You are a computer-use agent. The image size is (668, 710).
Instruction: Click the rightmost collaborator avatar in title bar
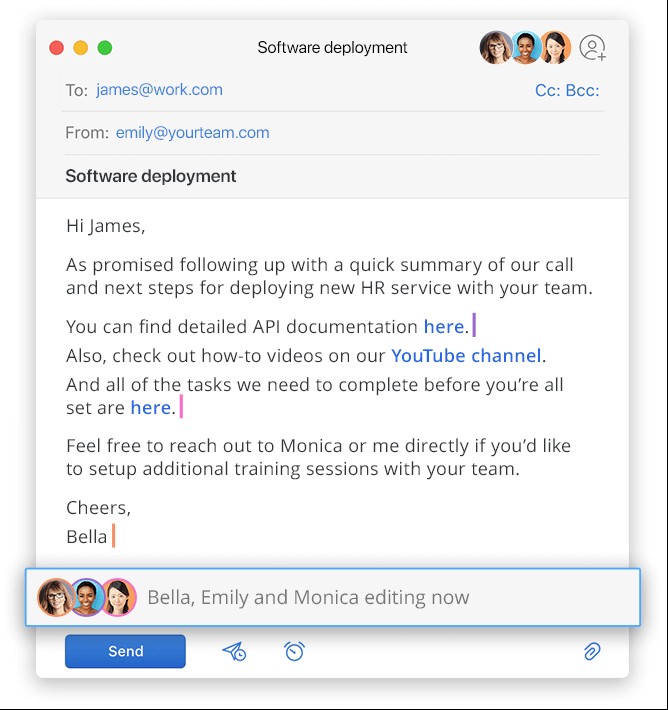tap(555, 48)
